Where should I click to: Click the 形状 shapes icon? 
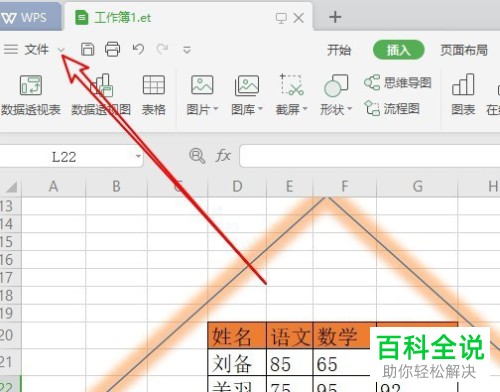[336, 85]
